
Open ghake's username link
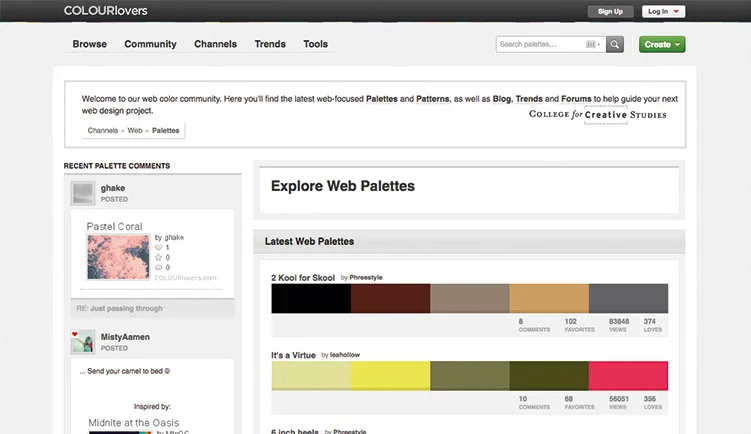(x=113, y=188)
